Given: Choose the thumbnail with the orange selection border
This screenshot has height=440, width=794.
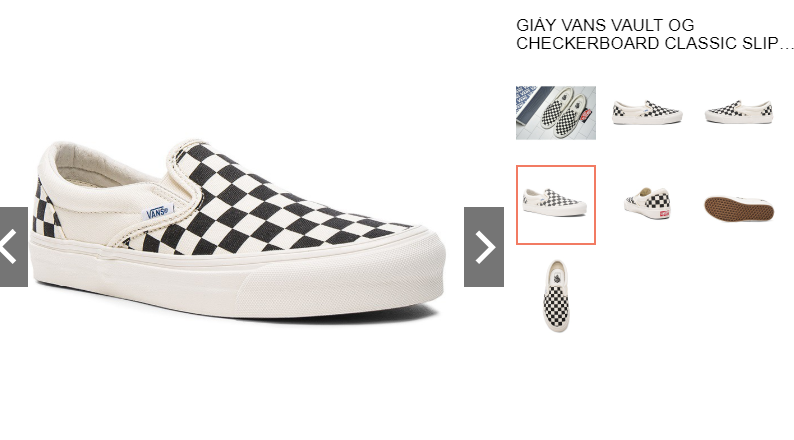Looking at the screenshot, I should point(555,205).
